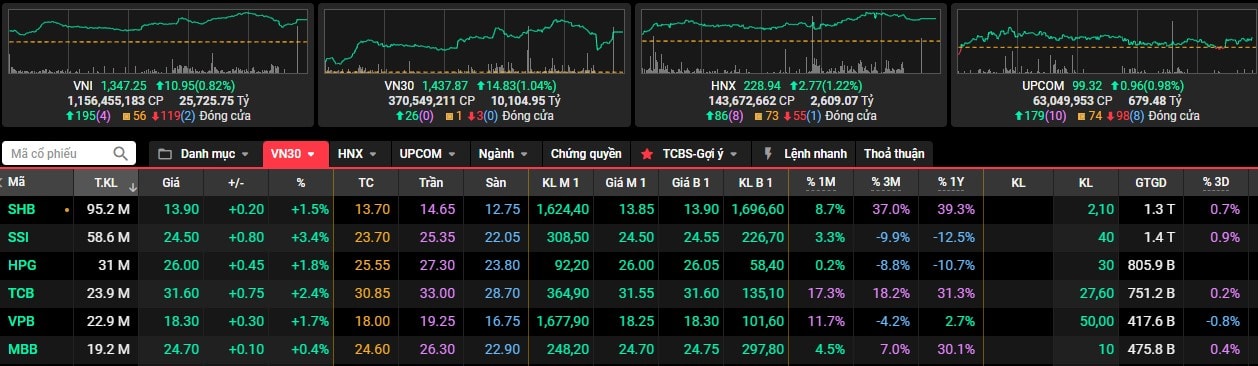Click the folder icon beside Danh mục
The width and height of the screenshot is (1258, 366).
(166, 154)
